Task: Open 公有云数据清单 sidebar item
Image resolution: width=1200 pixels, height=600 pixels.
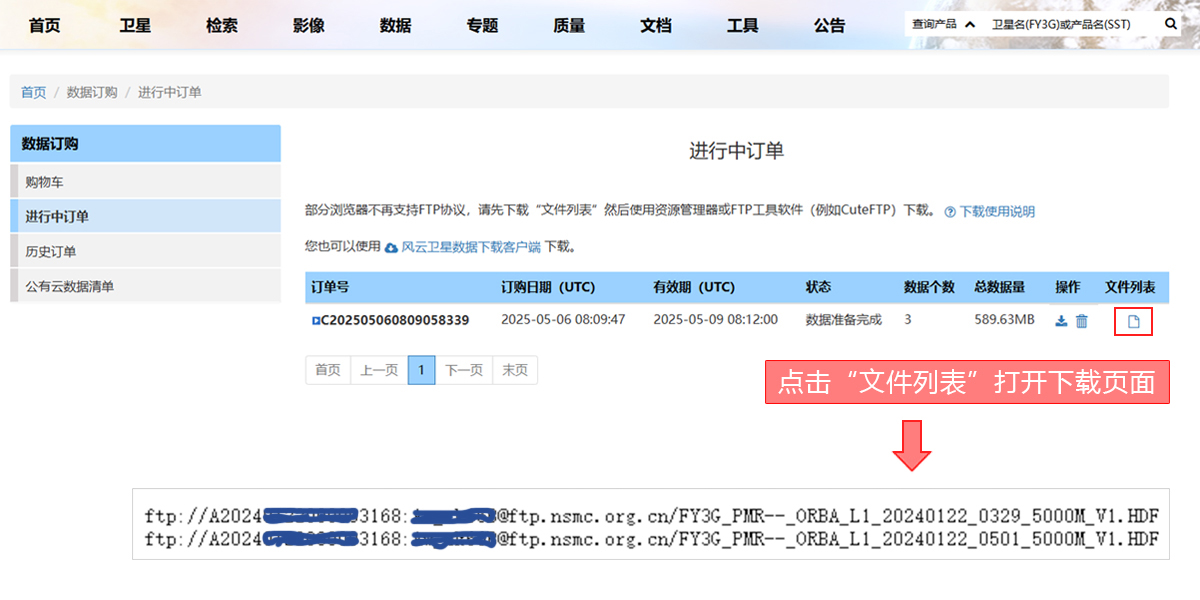Action: (70, 286)
